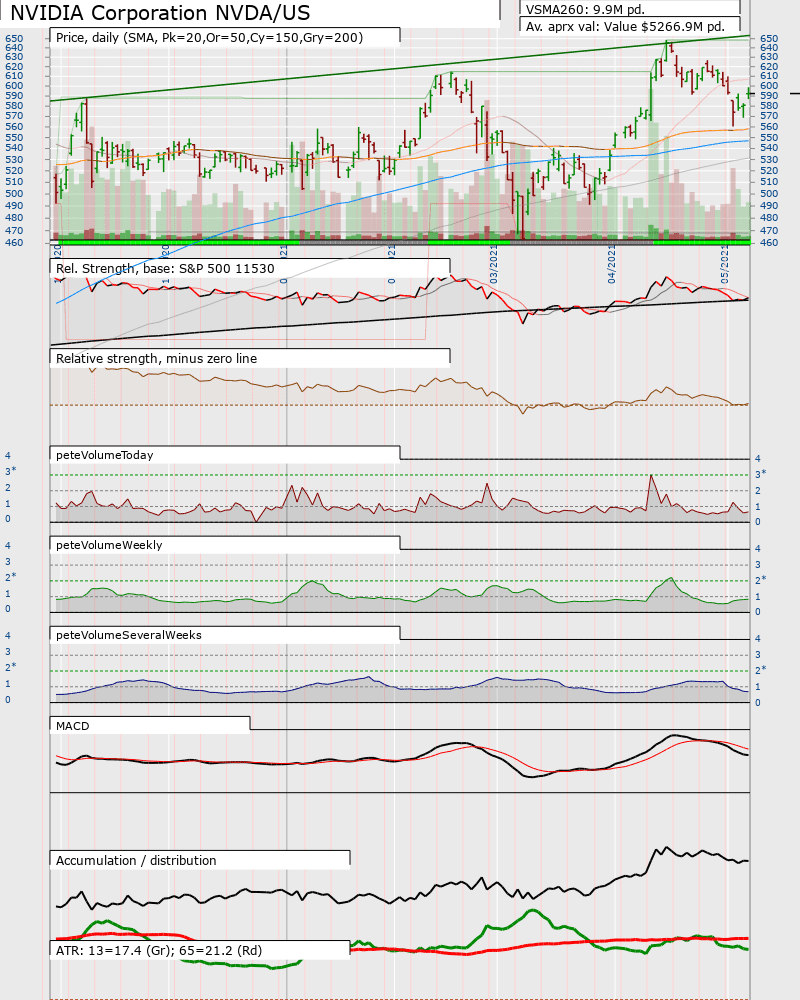Click the ATR: 13=17.4 (Gr); 65=21.2 (Rd) label
The image size is (800, 1000).
(159, 950)
